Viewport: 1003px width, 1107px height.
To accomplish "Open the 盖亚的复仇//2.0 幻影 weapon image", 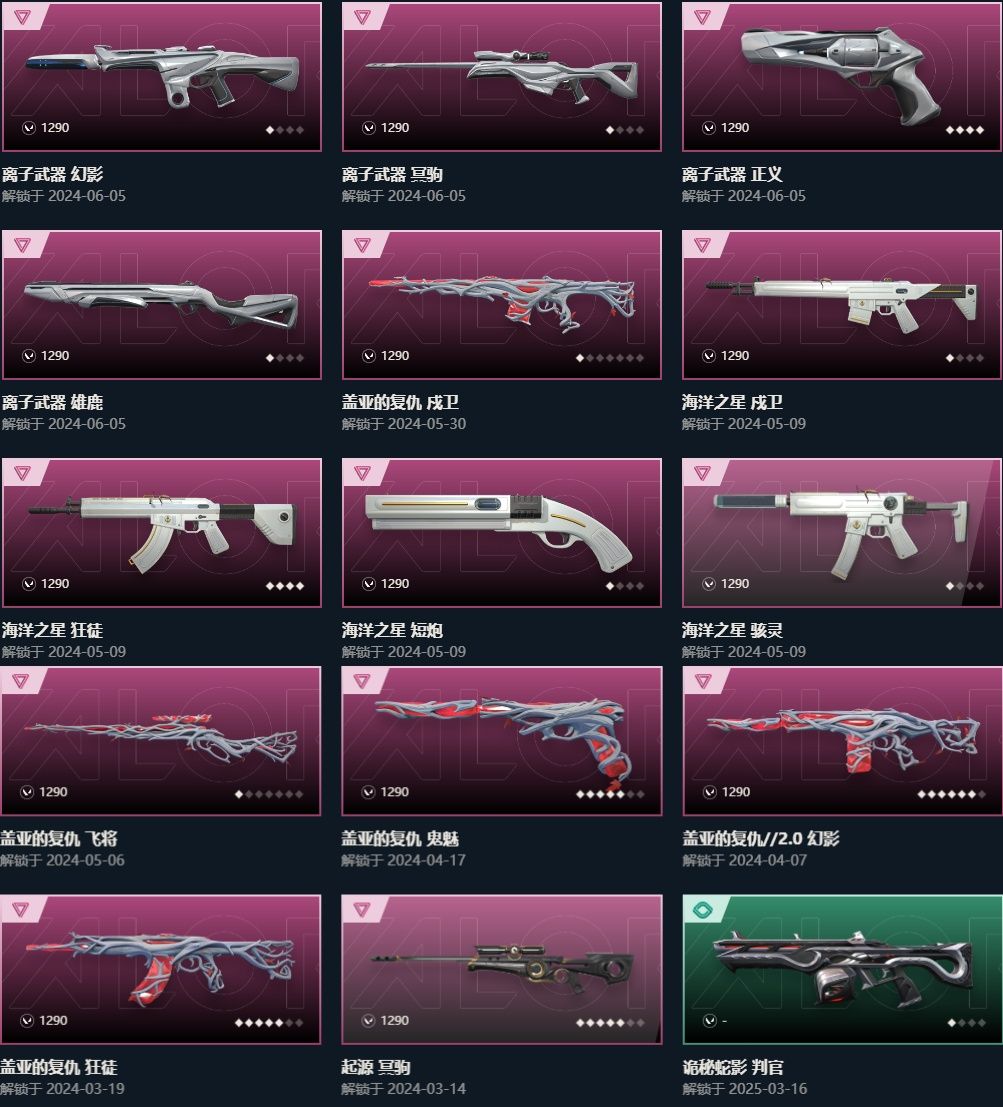I will 843,740.
